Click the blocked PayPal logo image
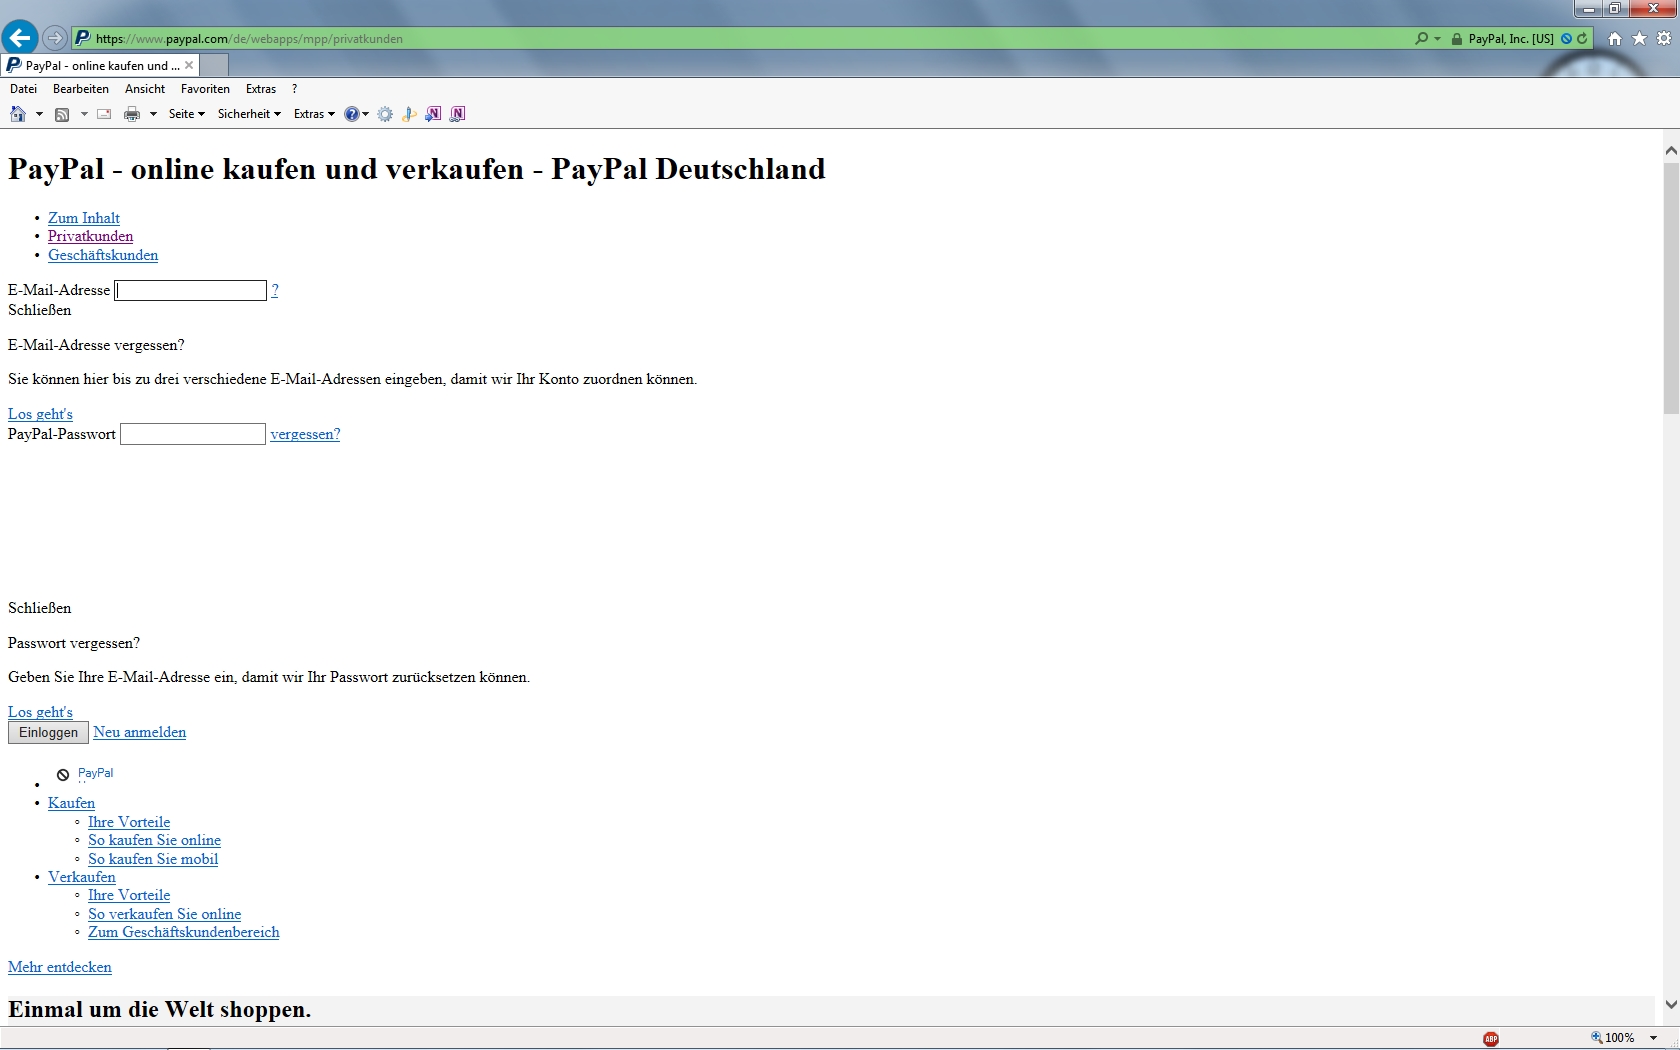 (85, 774)
